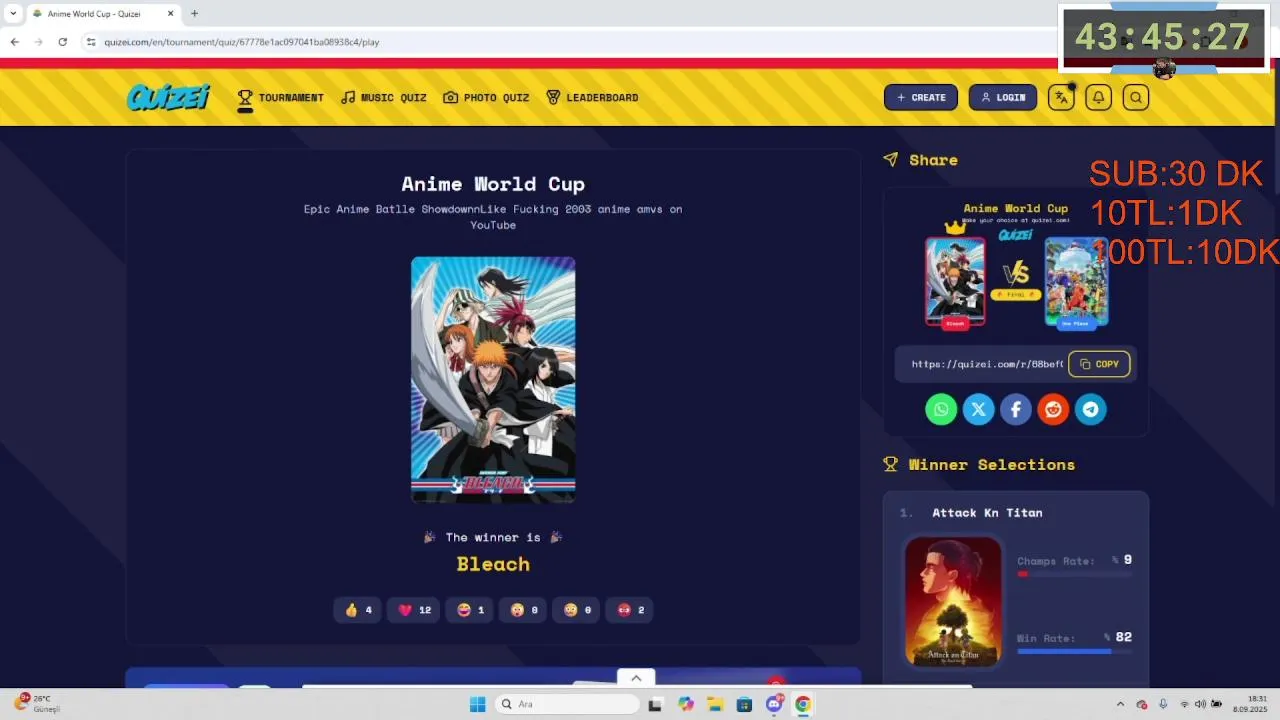Share via WhatsApp icon

coord(941,409)
